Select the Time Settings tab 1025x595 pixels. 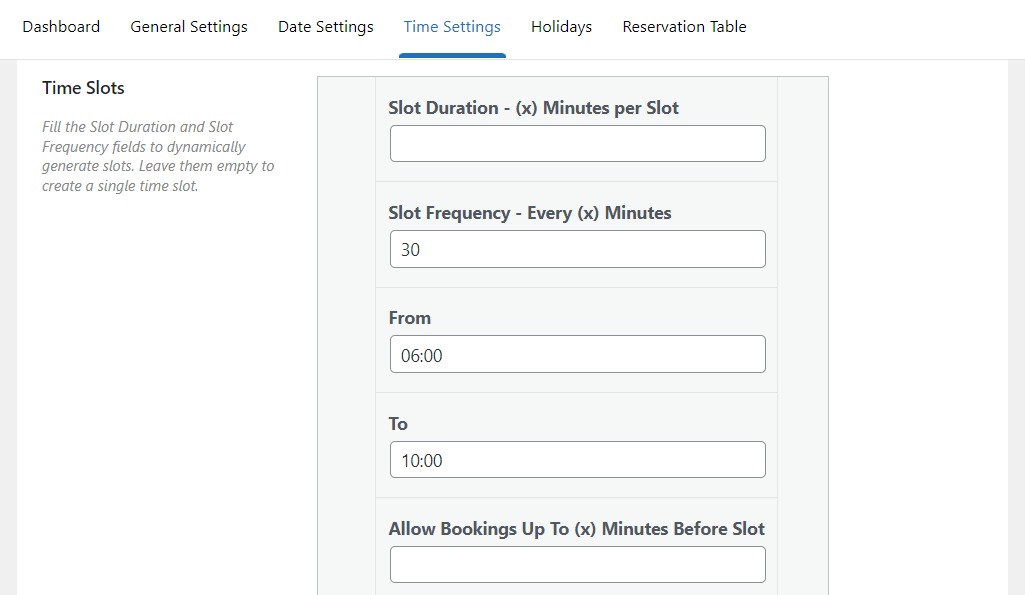(452, 27)
